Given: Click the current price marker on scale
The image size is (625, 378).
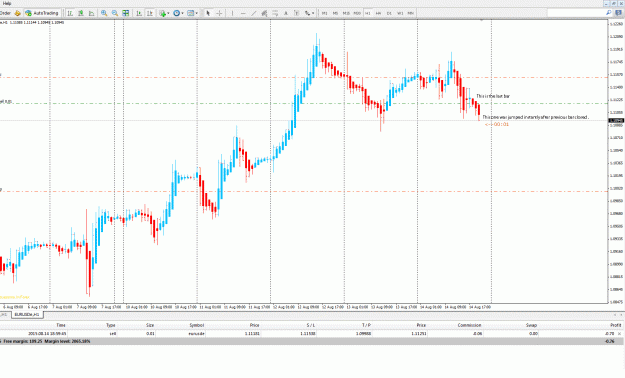Looking at the screenshot, I should click(616, 120).
